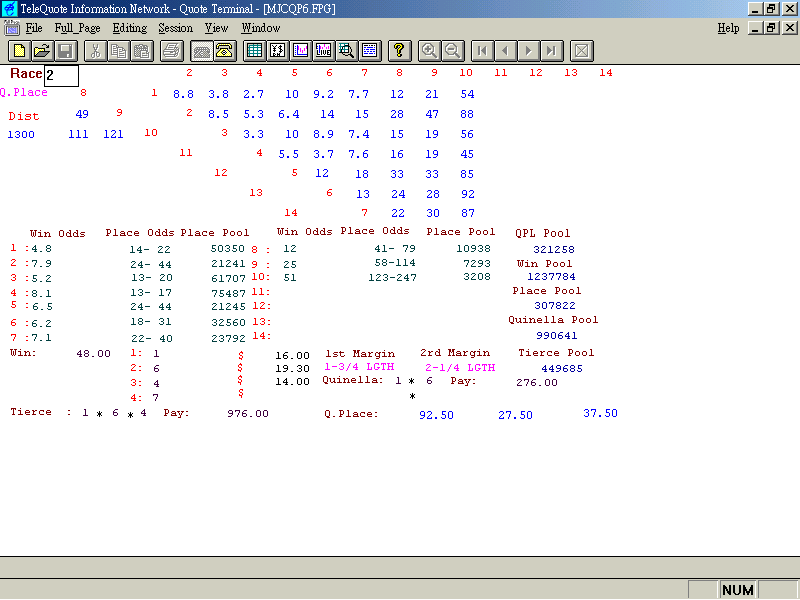800x600 pixels.
Task: Click the NUM status bar indicator
Action: tap(738, 590)
